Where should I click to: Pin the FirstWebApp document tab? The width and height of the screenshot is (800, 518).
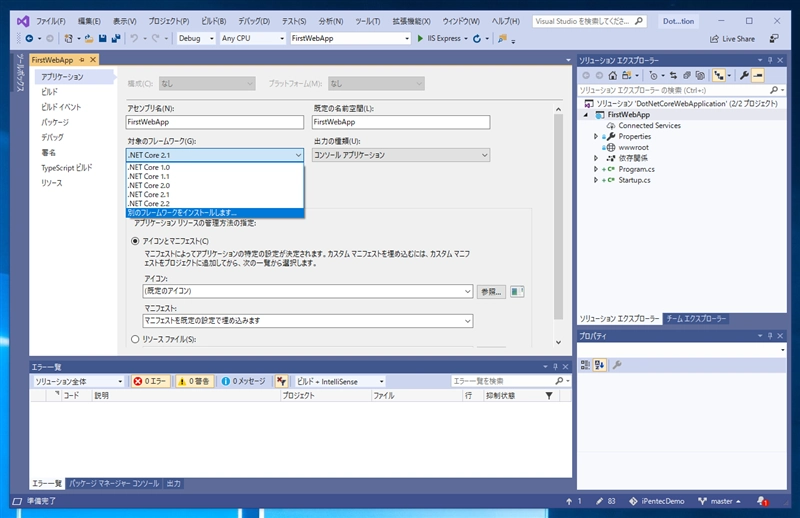pos(82,60)
